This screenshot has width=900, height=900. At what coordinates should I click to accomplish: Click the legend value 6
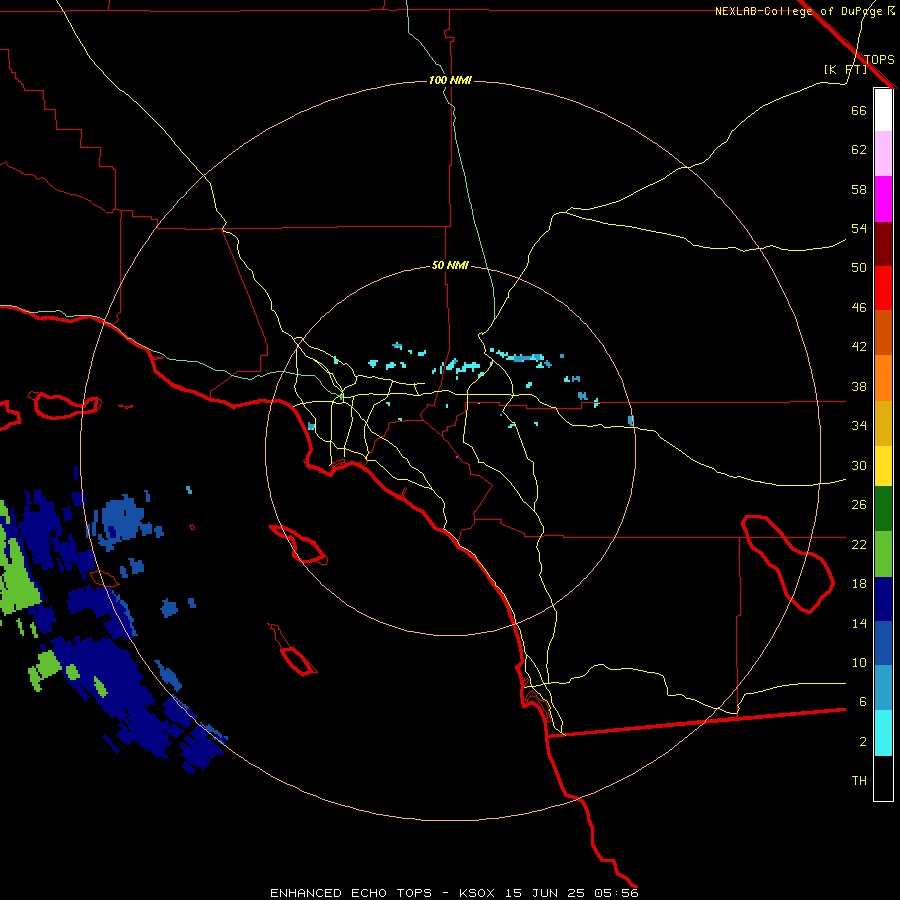pos(862,701)
